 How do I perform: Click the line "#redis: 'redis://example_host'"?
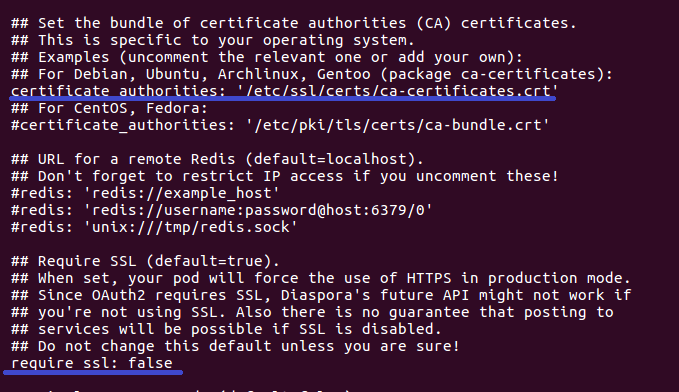[x=145, y=193]
